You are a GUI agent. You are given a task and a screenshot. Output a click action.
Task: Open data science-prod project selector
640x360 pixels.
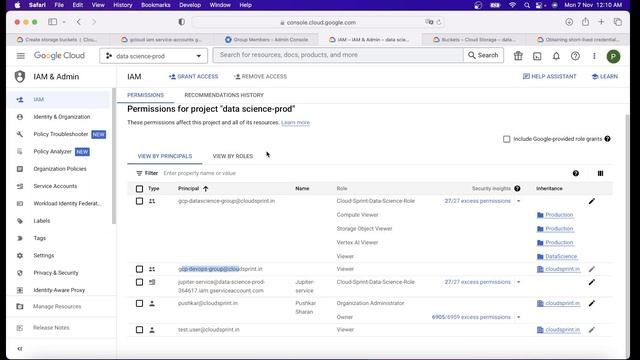[153, 56]
